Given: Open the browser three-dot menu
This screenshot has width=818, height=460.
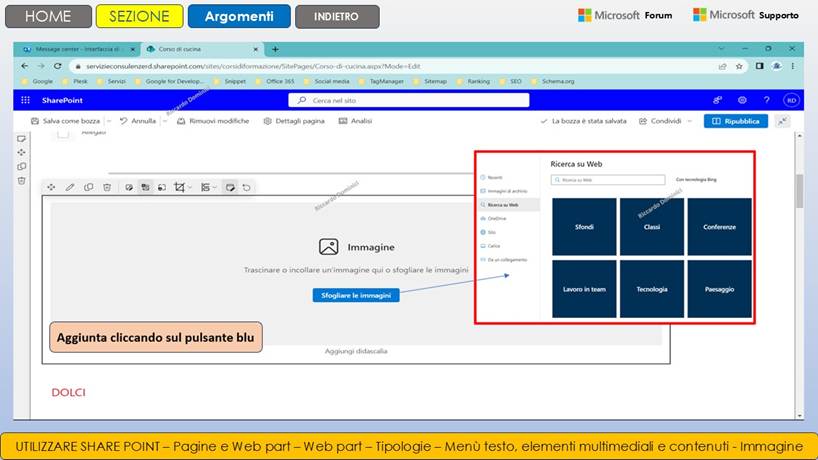Looking at the screenshot, I should [x=793, y=66].
